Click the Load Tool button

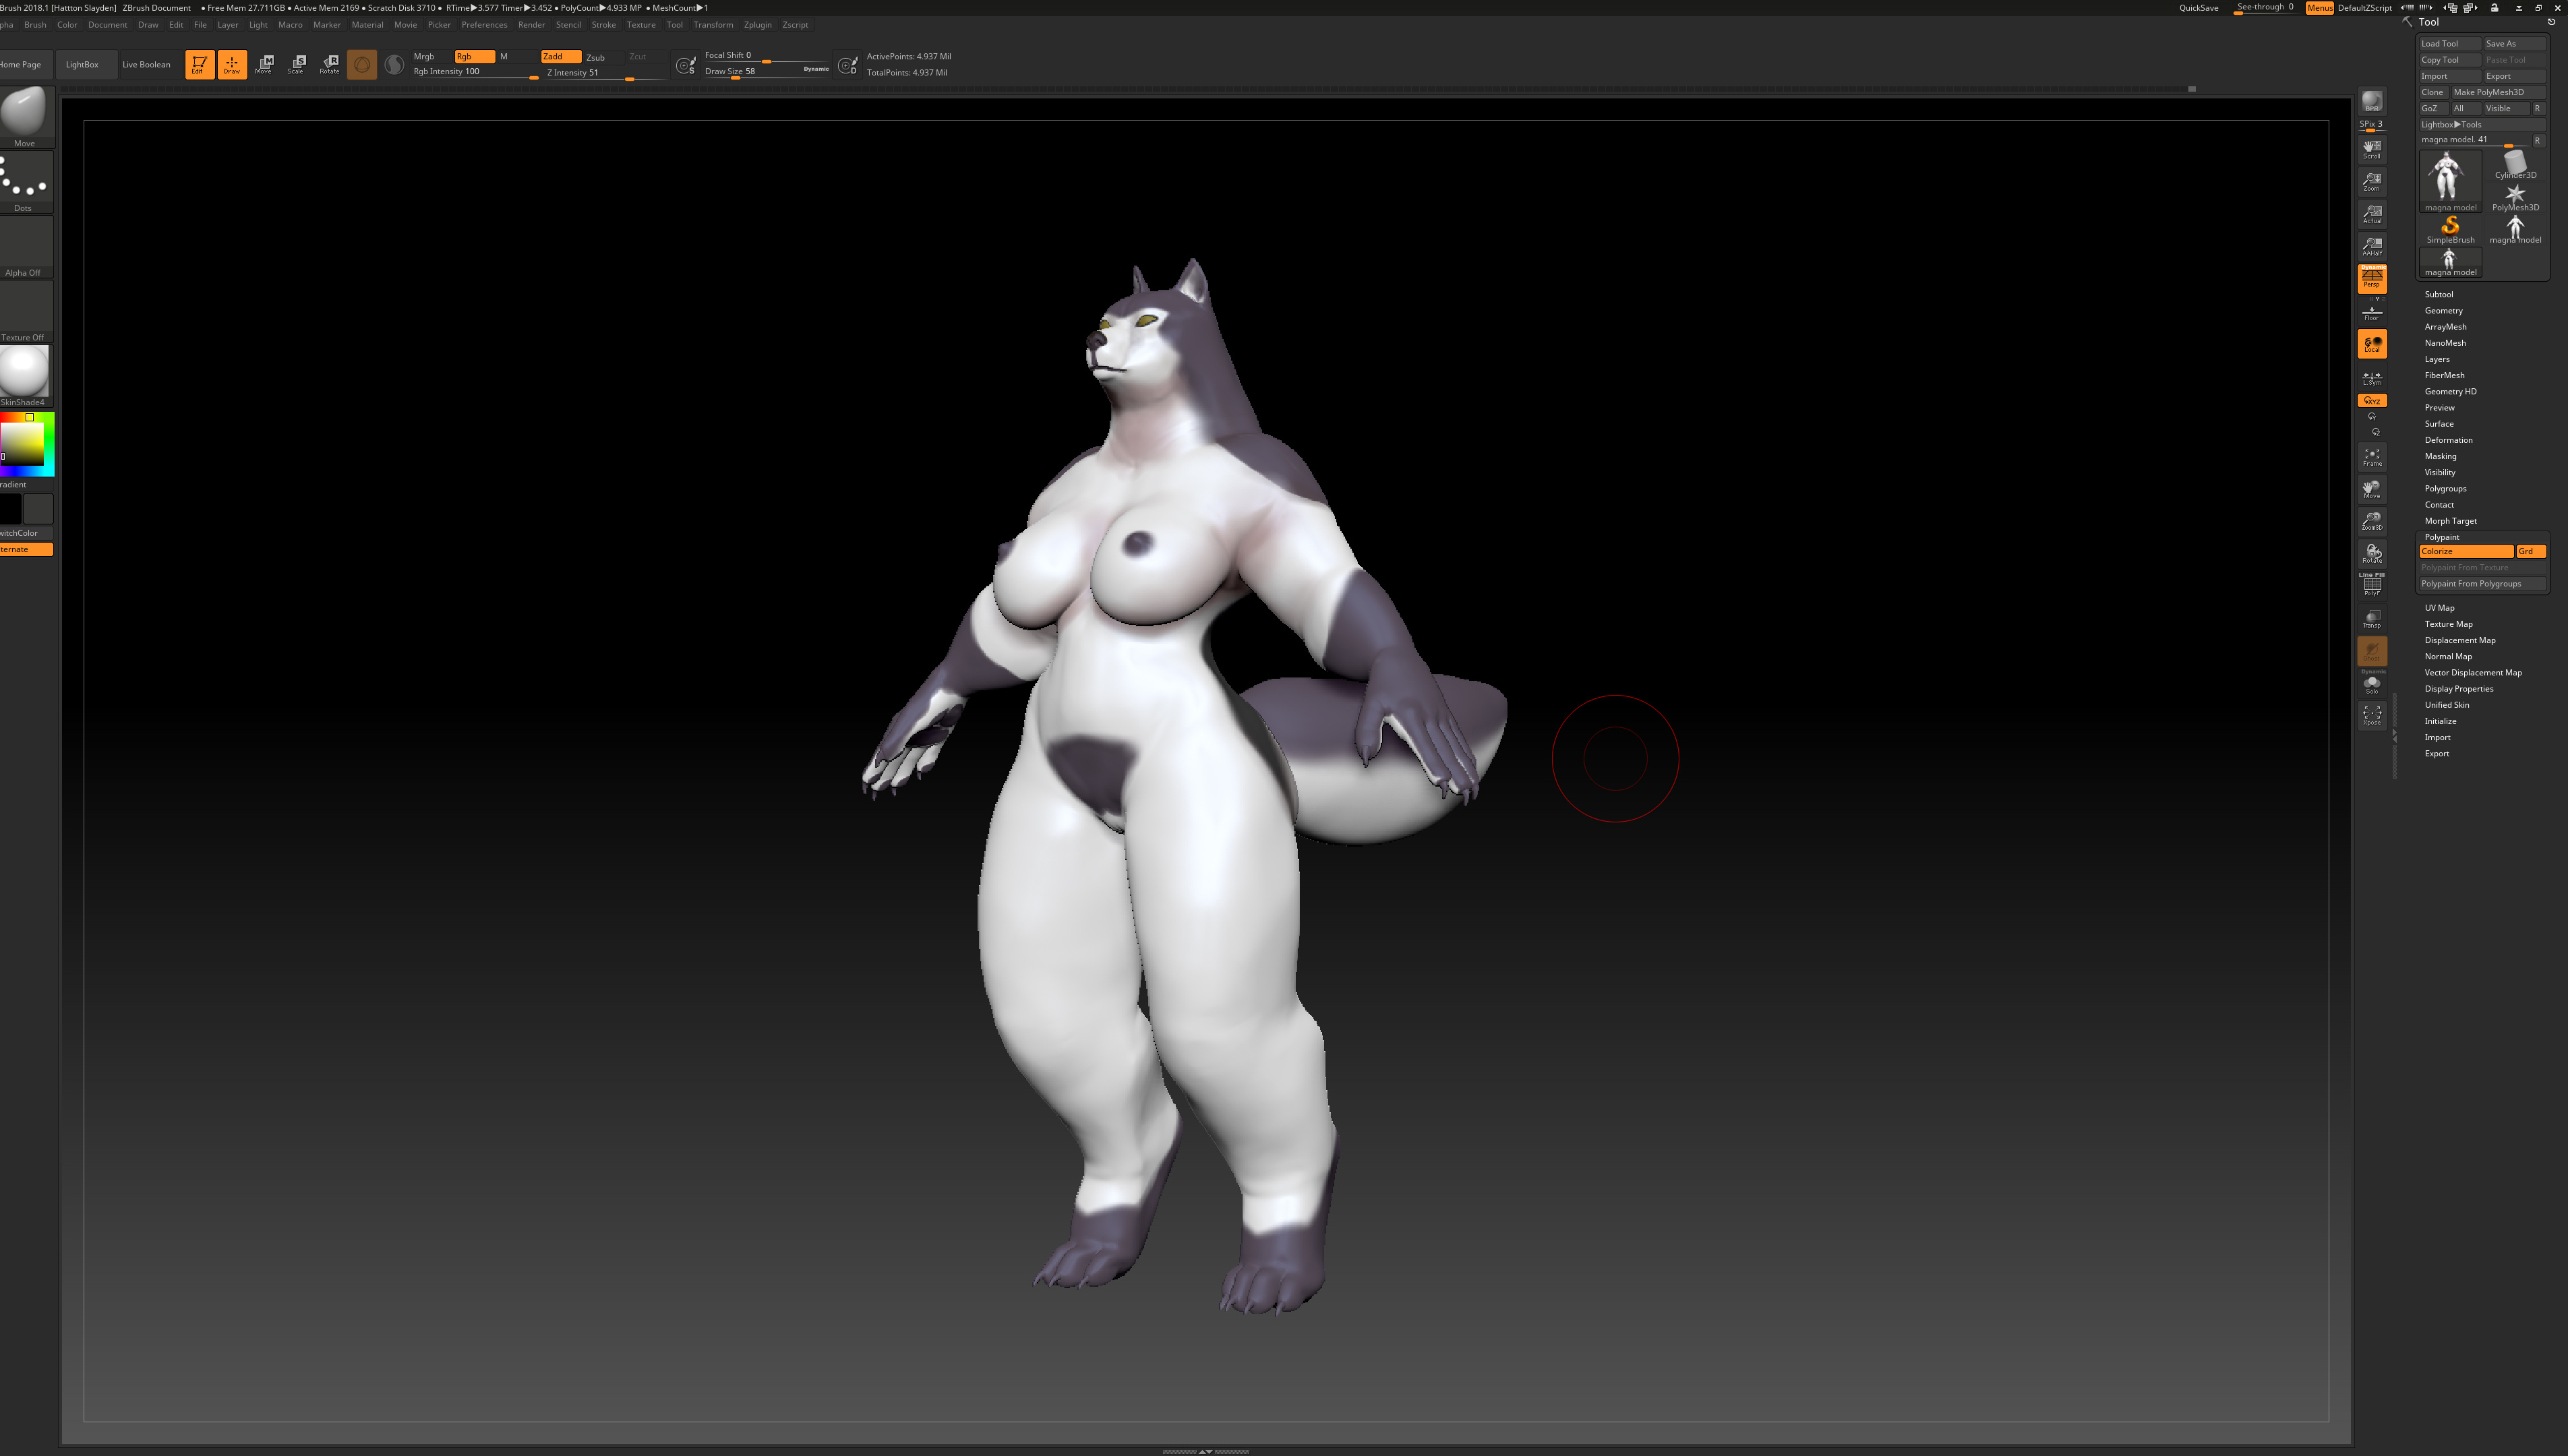2447,44
